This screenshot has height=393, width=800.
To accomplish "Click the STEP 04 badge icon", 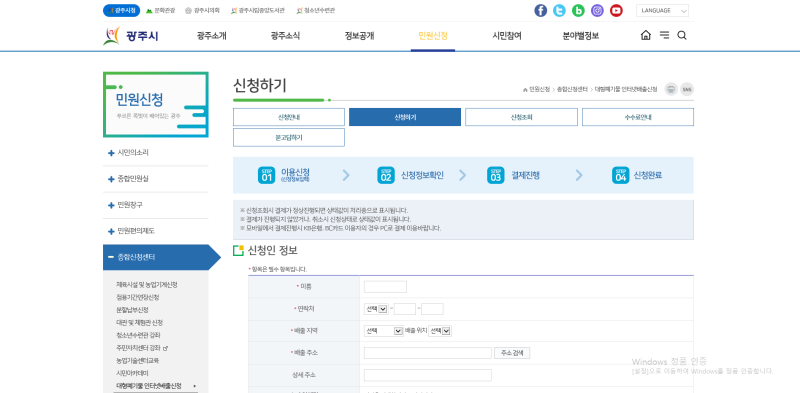I will [620, 175].
